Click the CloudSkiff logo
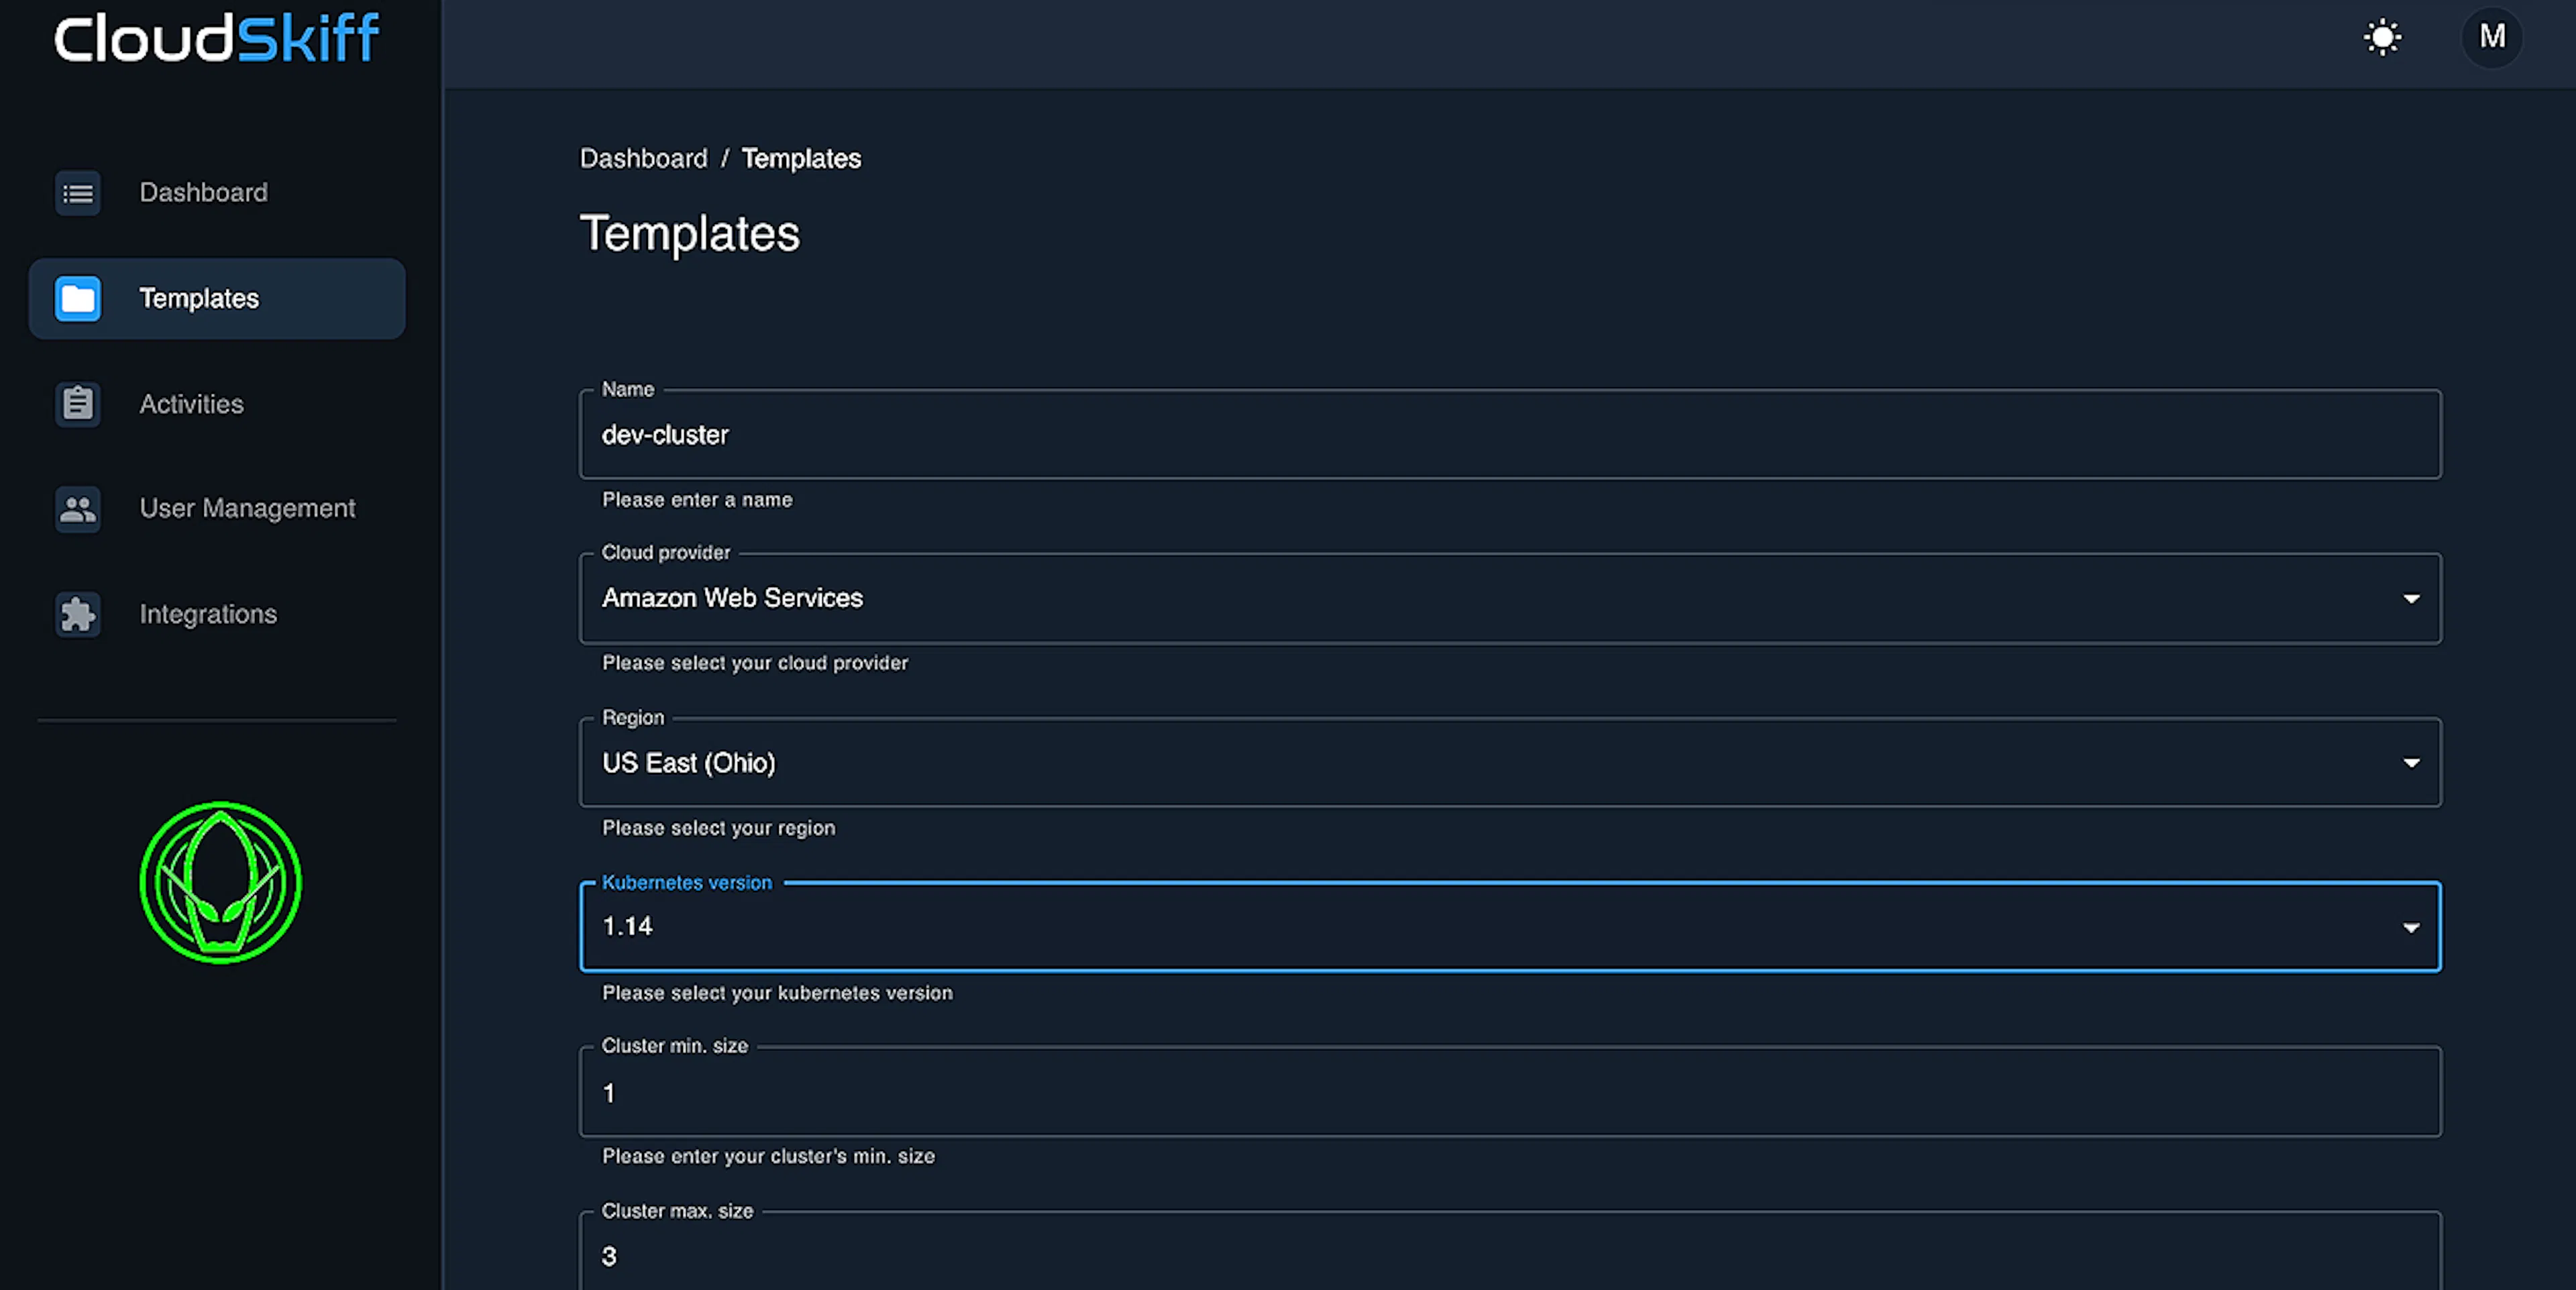The image size is (2576, 1290). (x=217, y=39)
